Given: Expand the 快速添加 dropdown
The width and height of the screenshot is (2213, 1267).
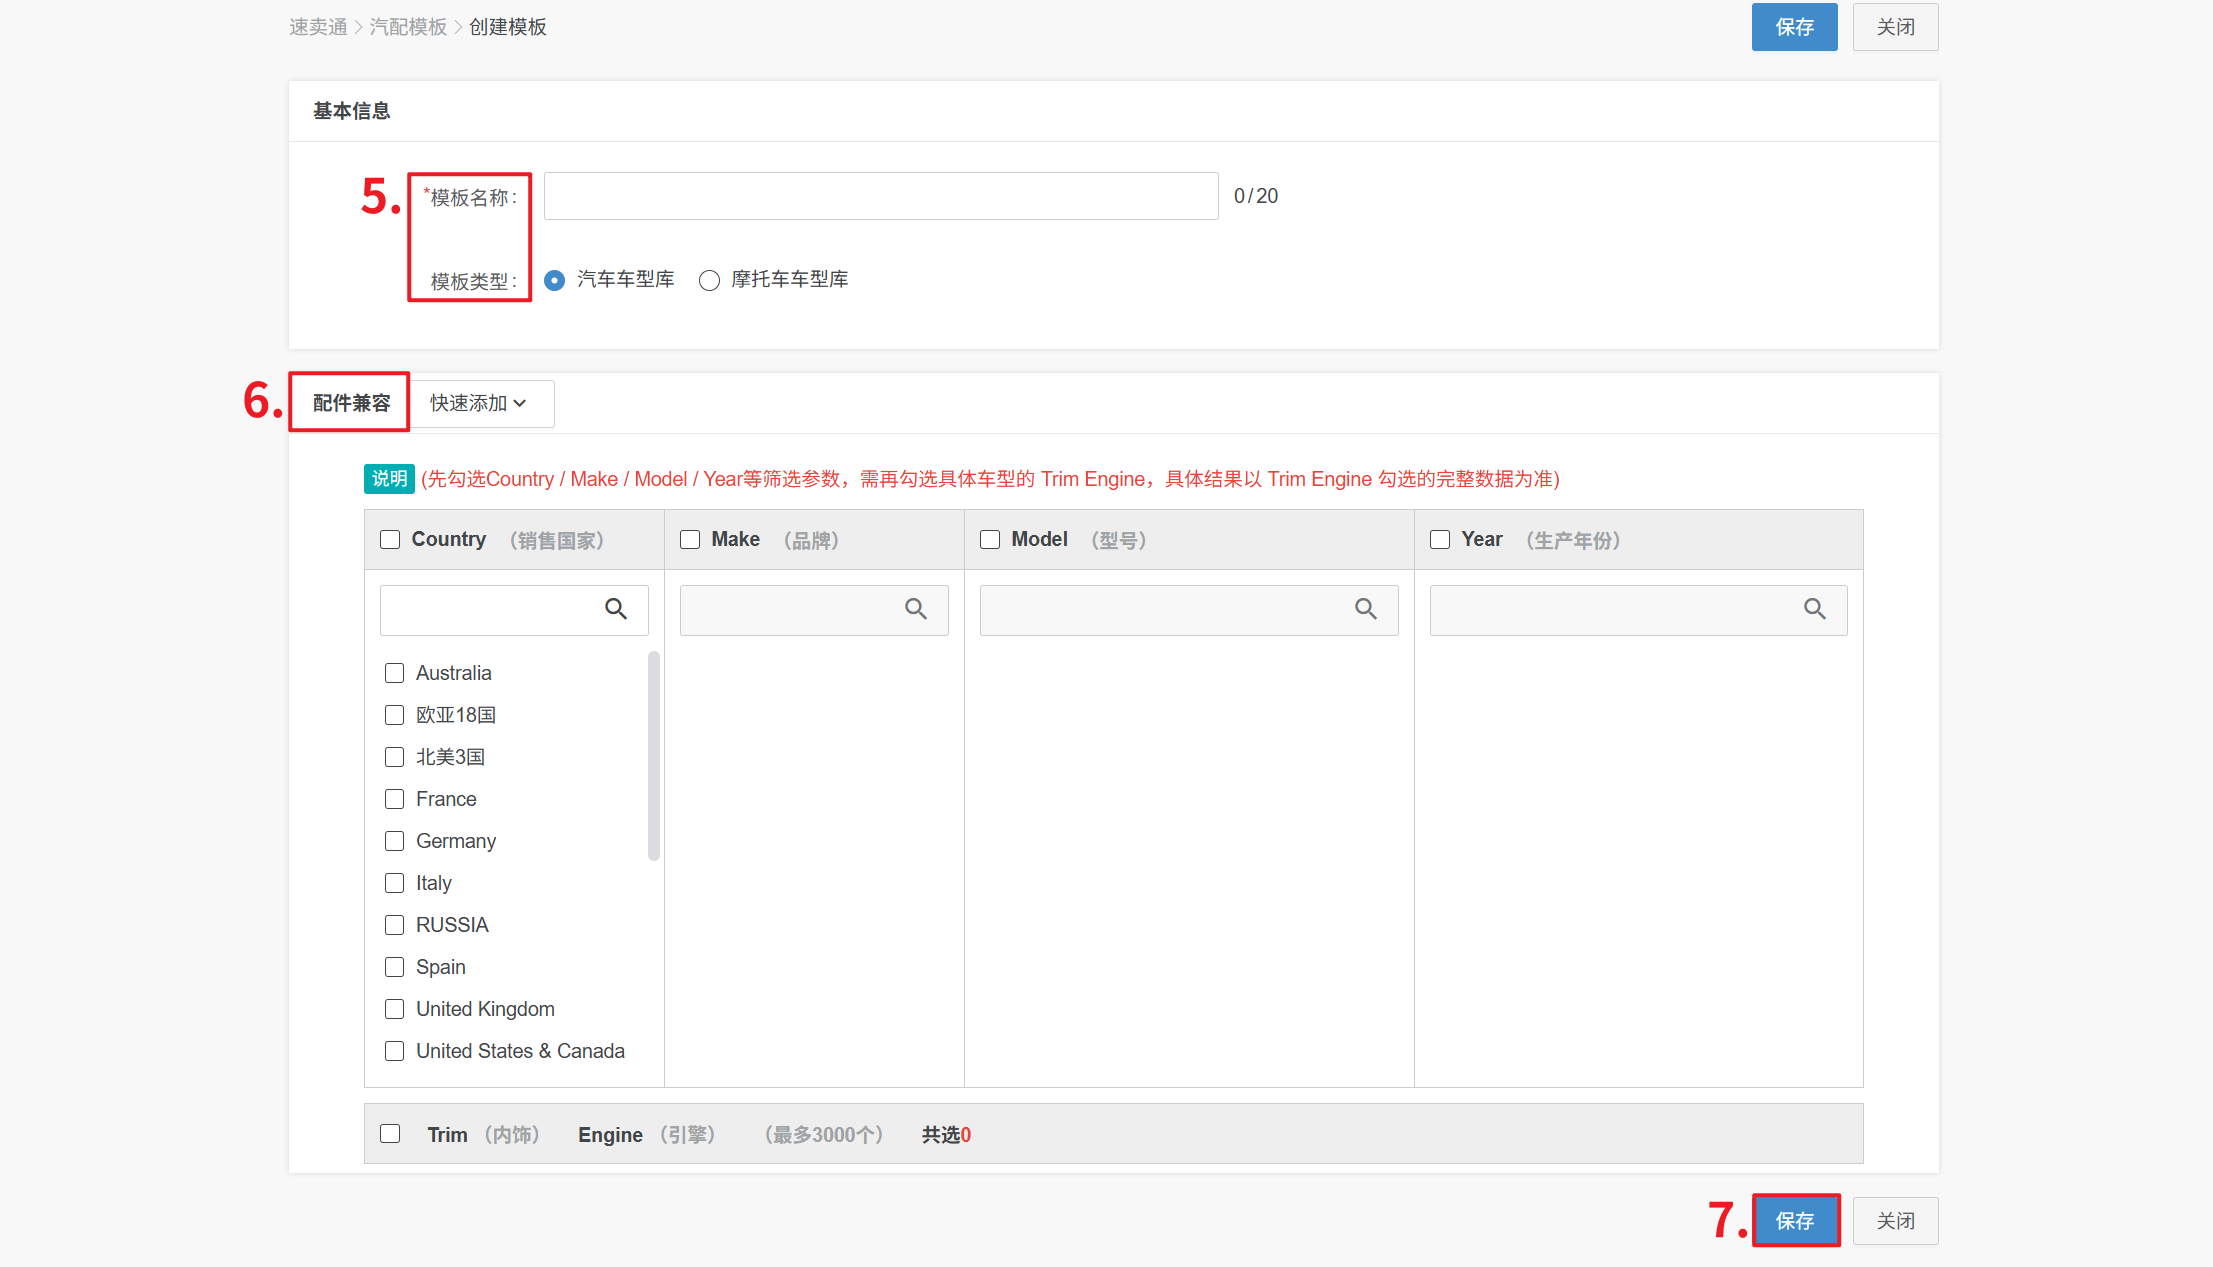Looking at the screenshot, I should 479,403.
